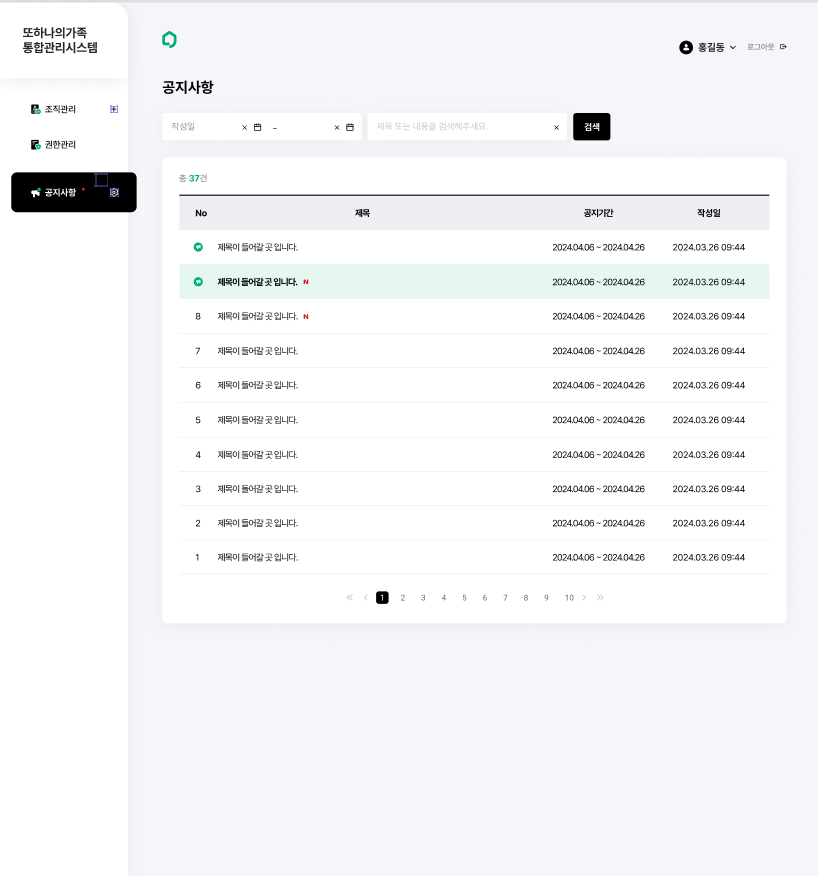Click the megaphone icon beside 공지사항
The height and width of the screenshot is (876, 818).
(36, 193)
